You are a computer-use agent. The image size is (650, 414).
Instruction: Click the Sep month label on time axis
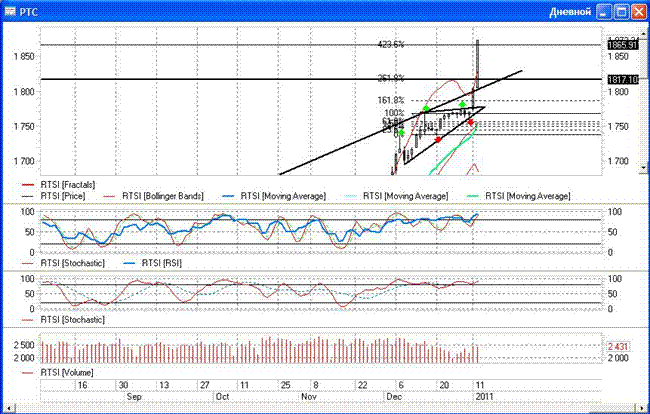(x=134, y=397)
